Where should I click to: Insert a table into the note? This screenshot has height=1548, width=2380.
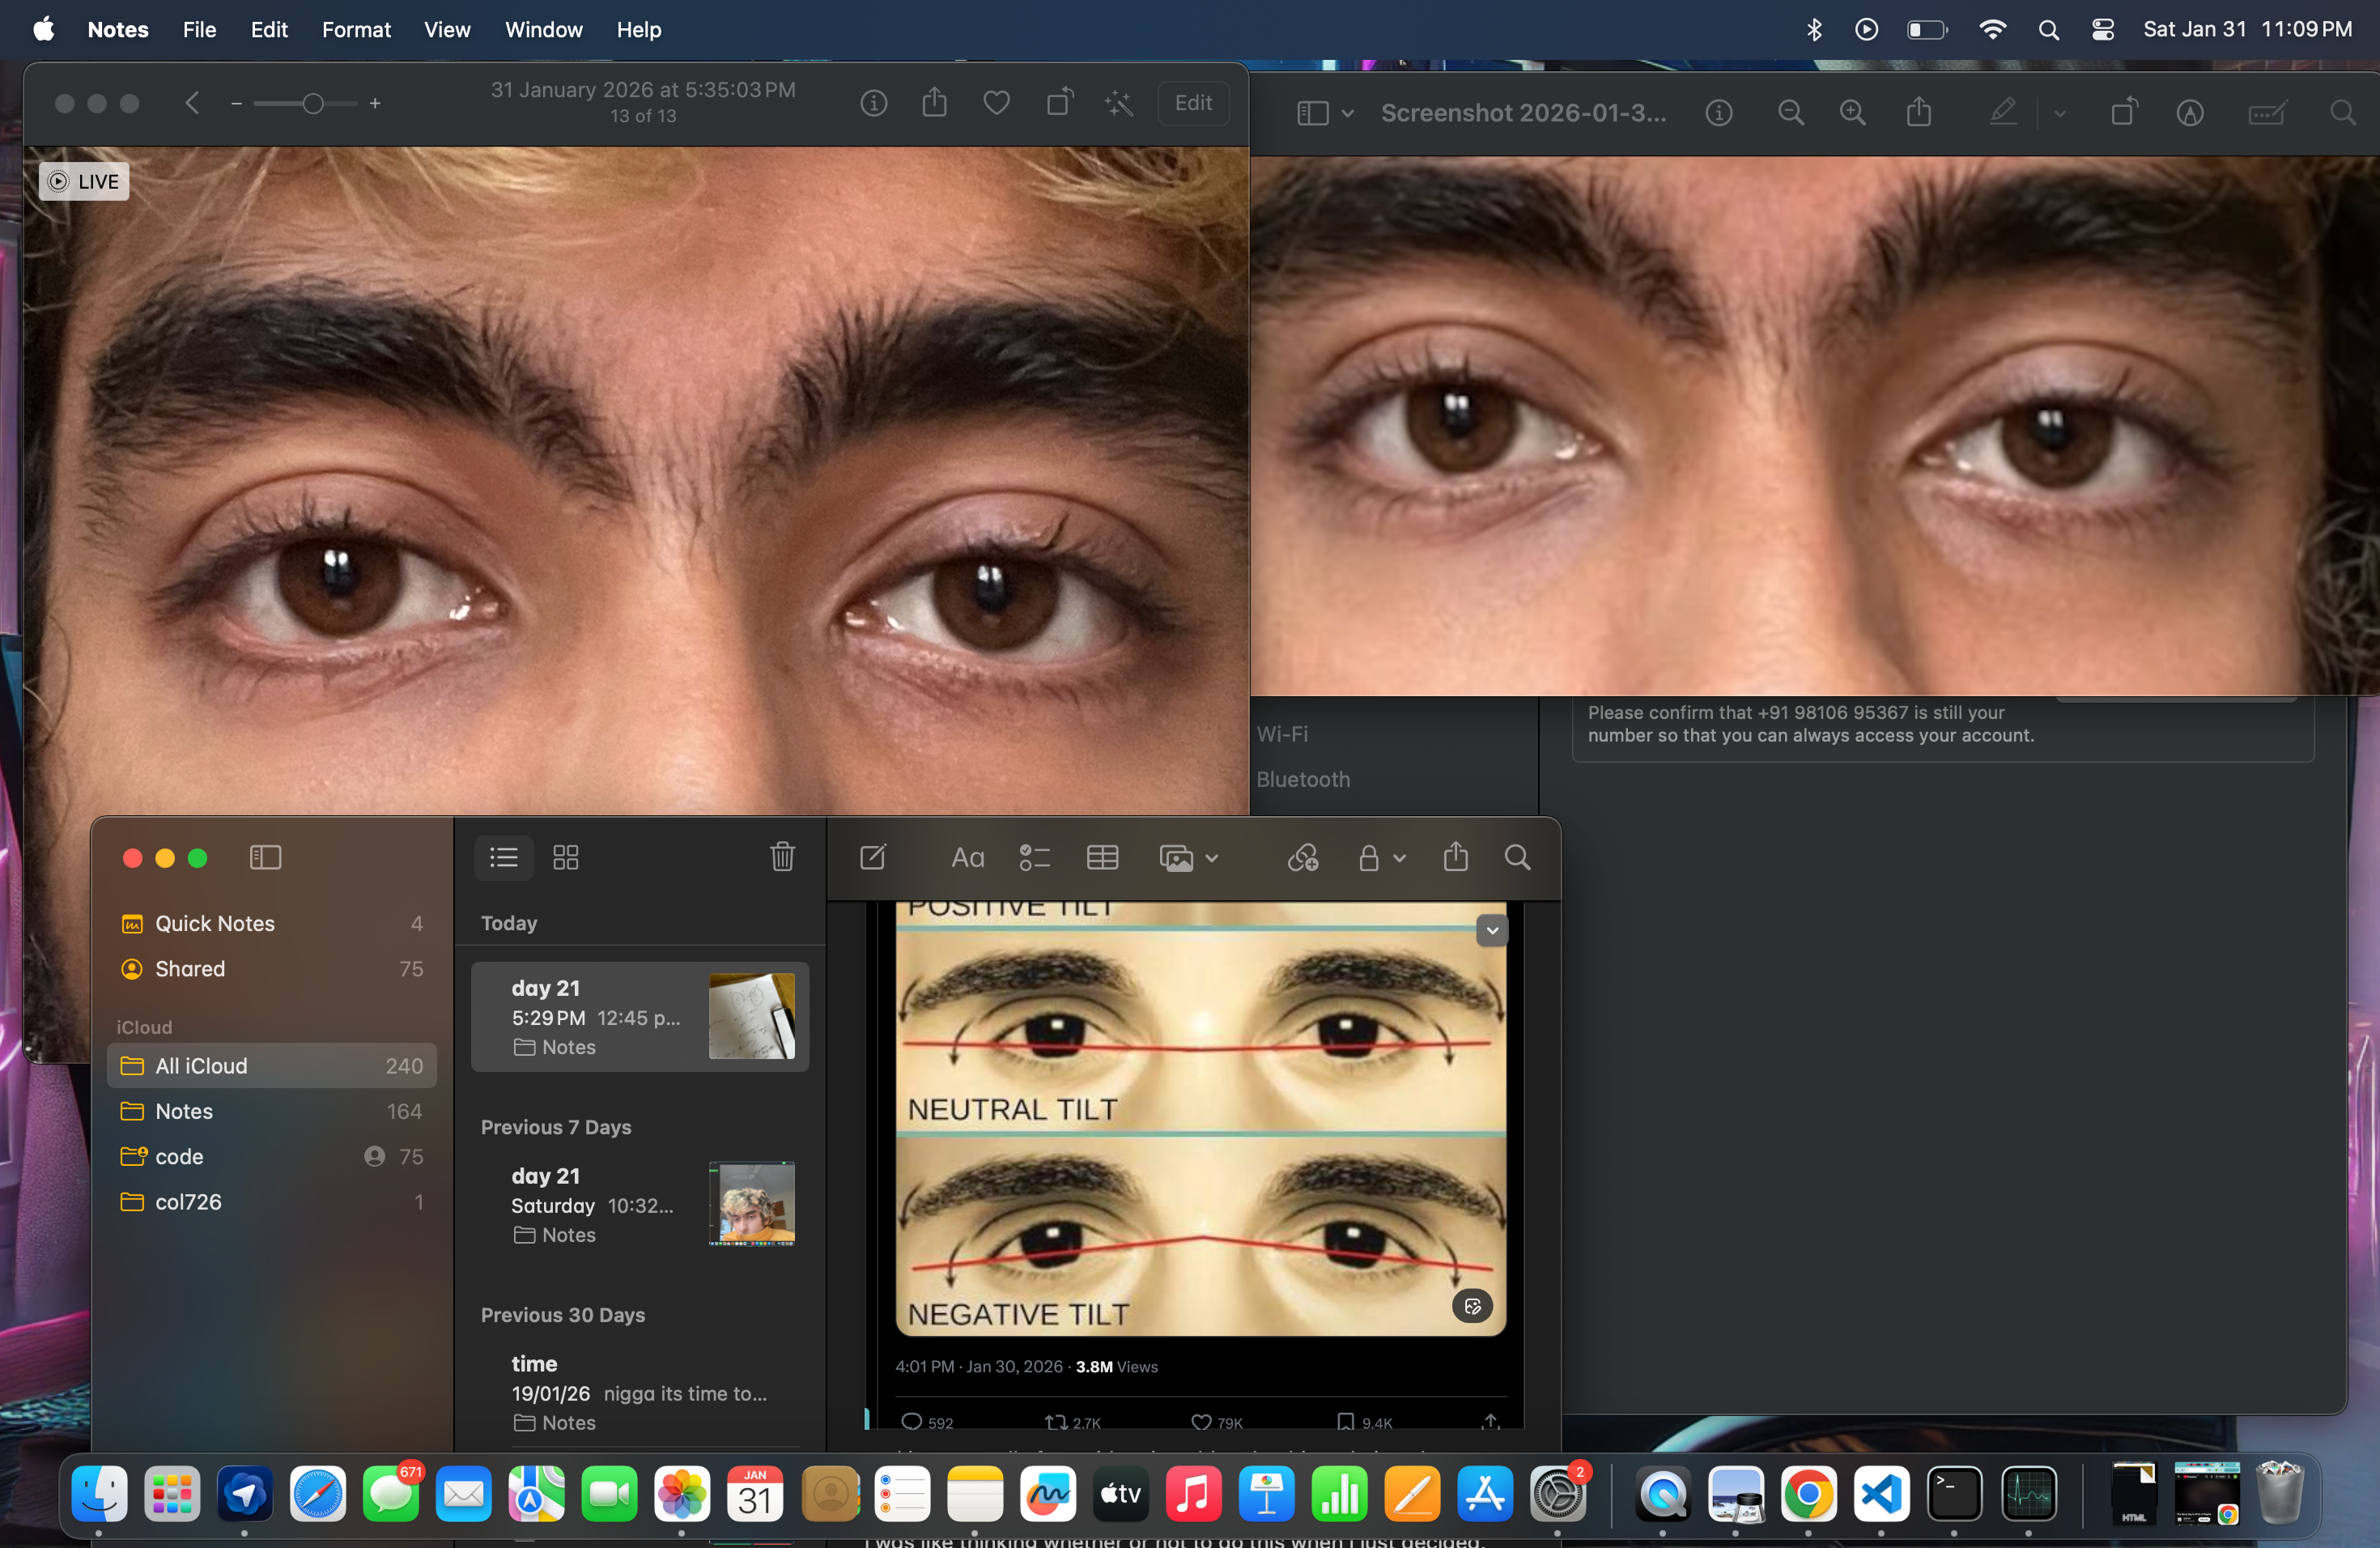[1102, 857]
